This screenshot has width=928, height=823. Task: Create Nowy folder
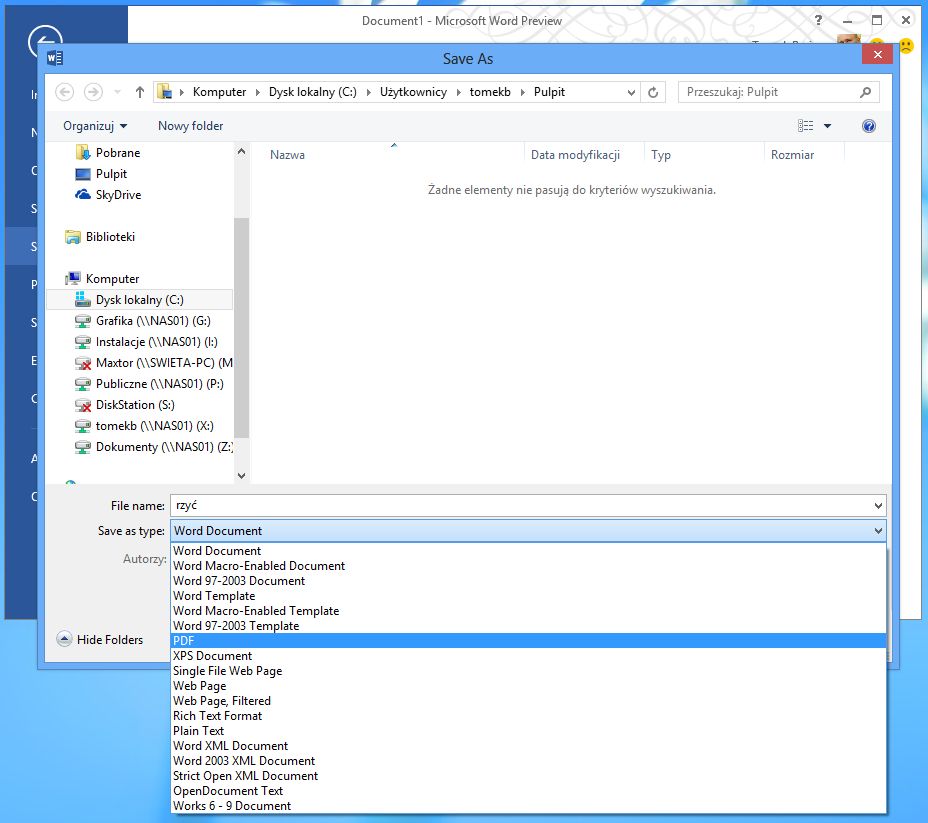click(x=191, y=125)
